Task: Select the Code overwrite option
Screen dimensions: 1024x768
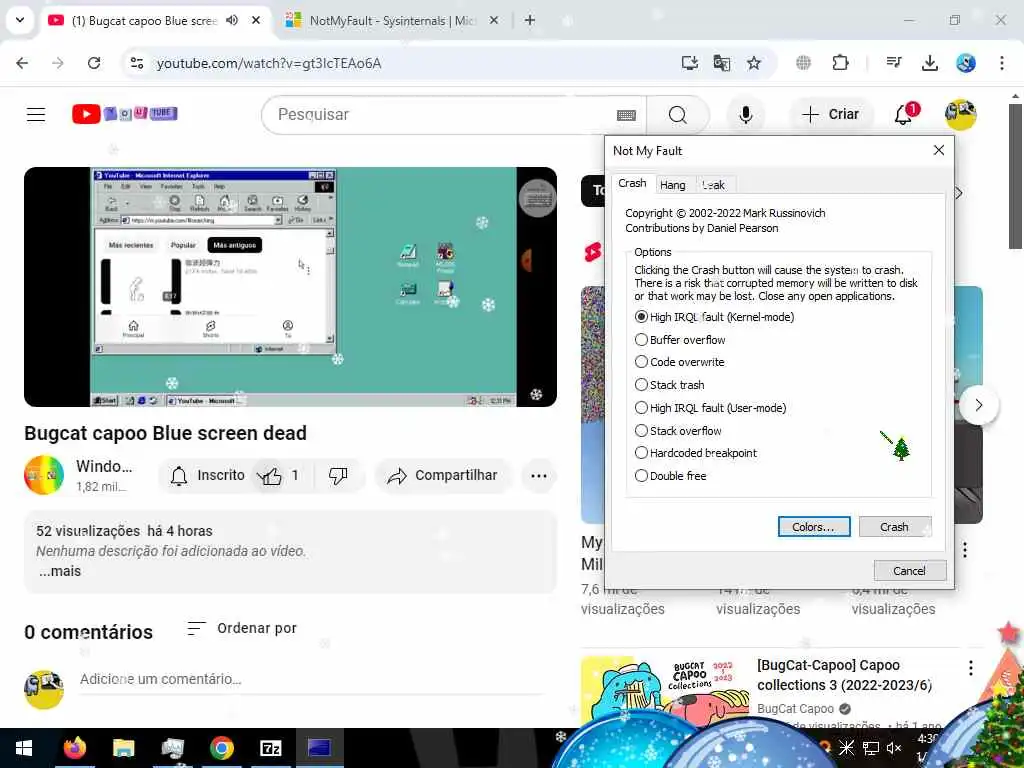Action: click(x=679, y=362)
